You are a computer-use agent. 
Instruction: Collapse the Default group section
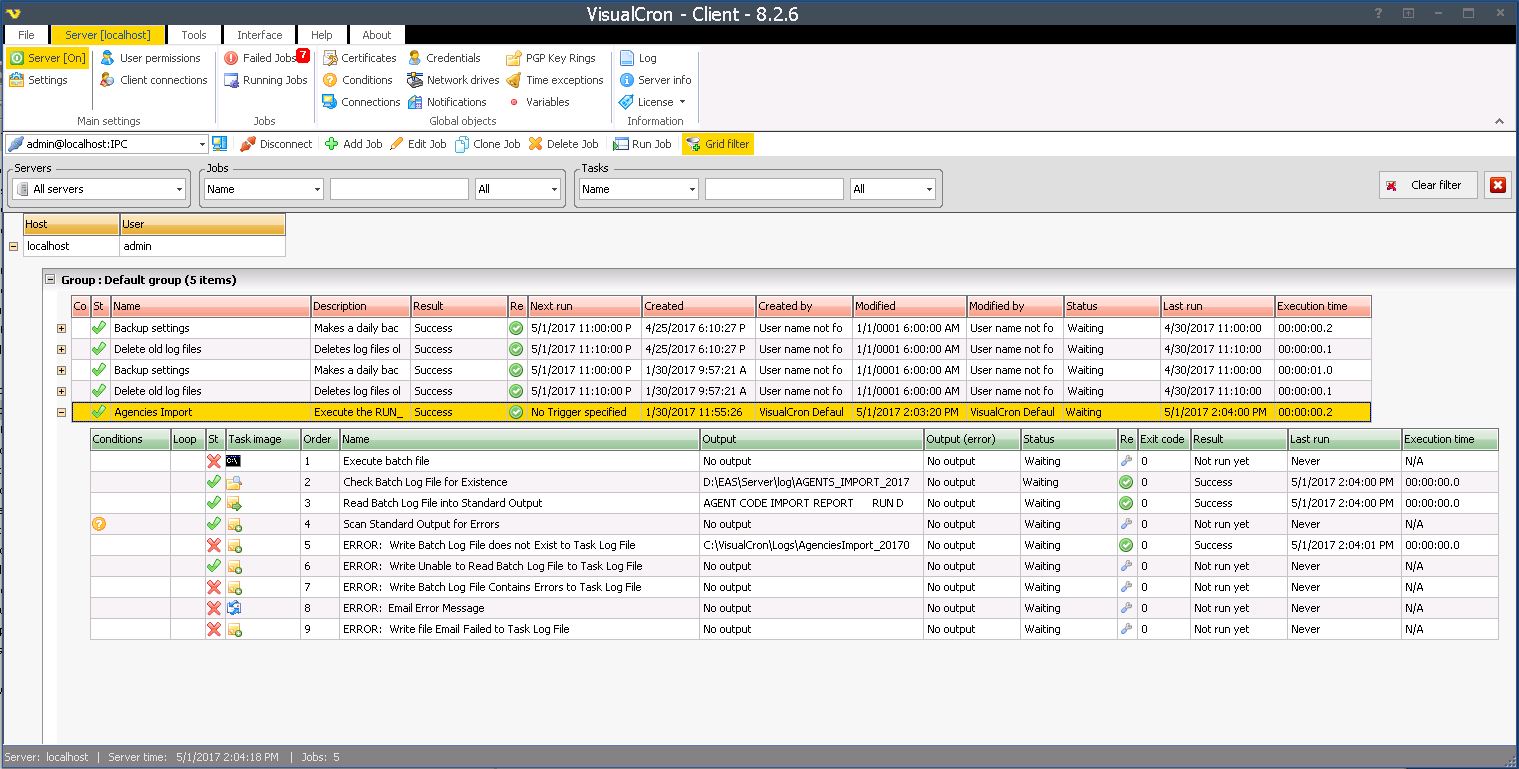tap(50, 280)
